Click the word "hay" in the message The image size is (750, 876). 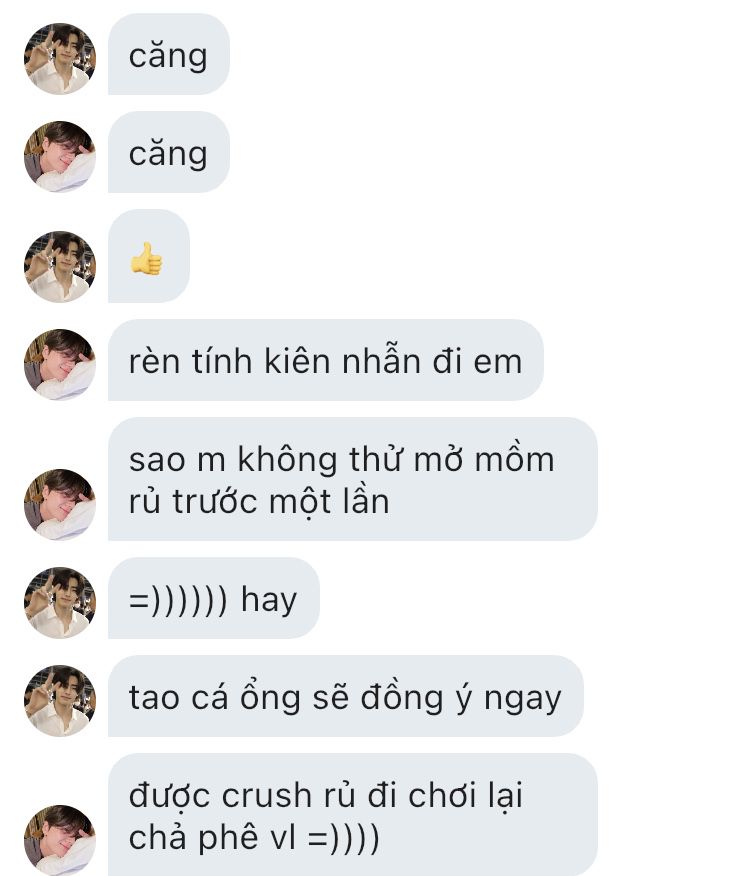[x=269, y=601]
